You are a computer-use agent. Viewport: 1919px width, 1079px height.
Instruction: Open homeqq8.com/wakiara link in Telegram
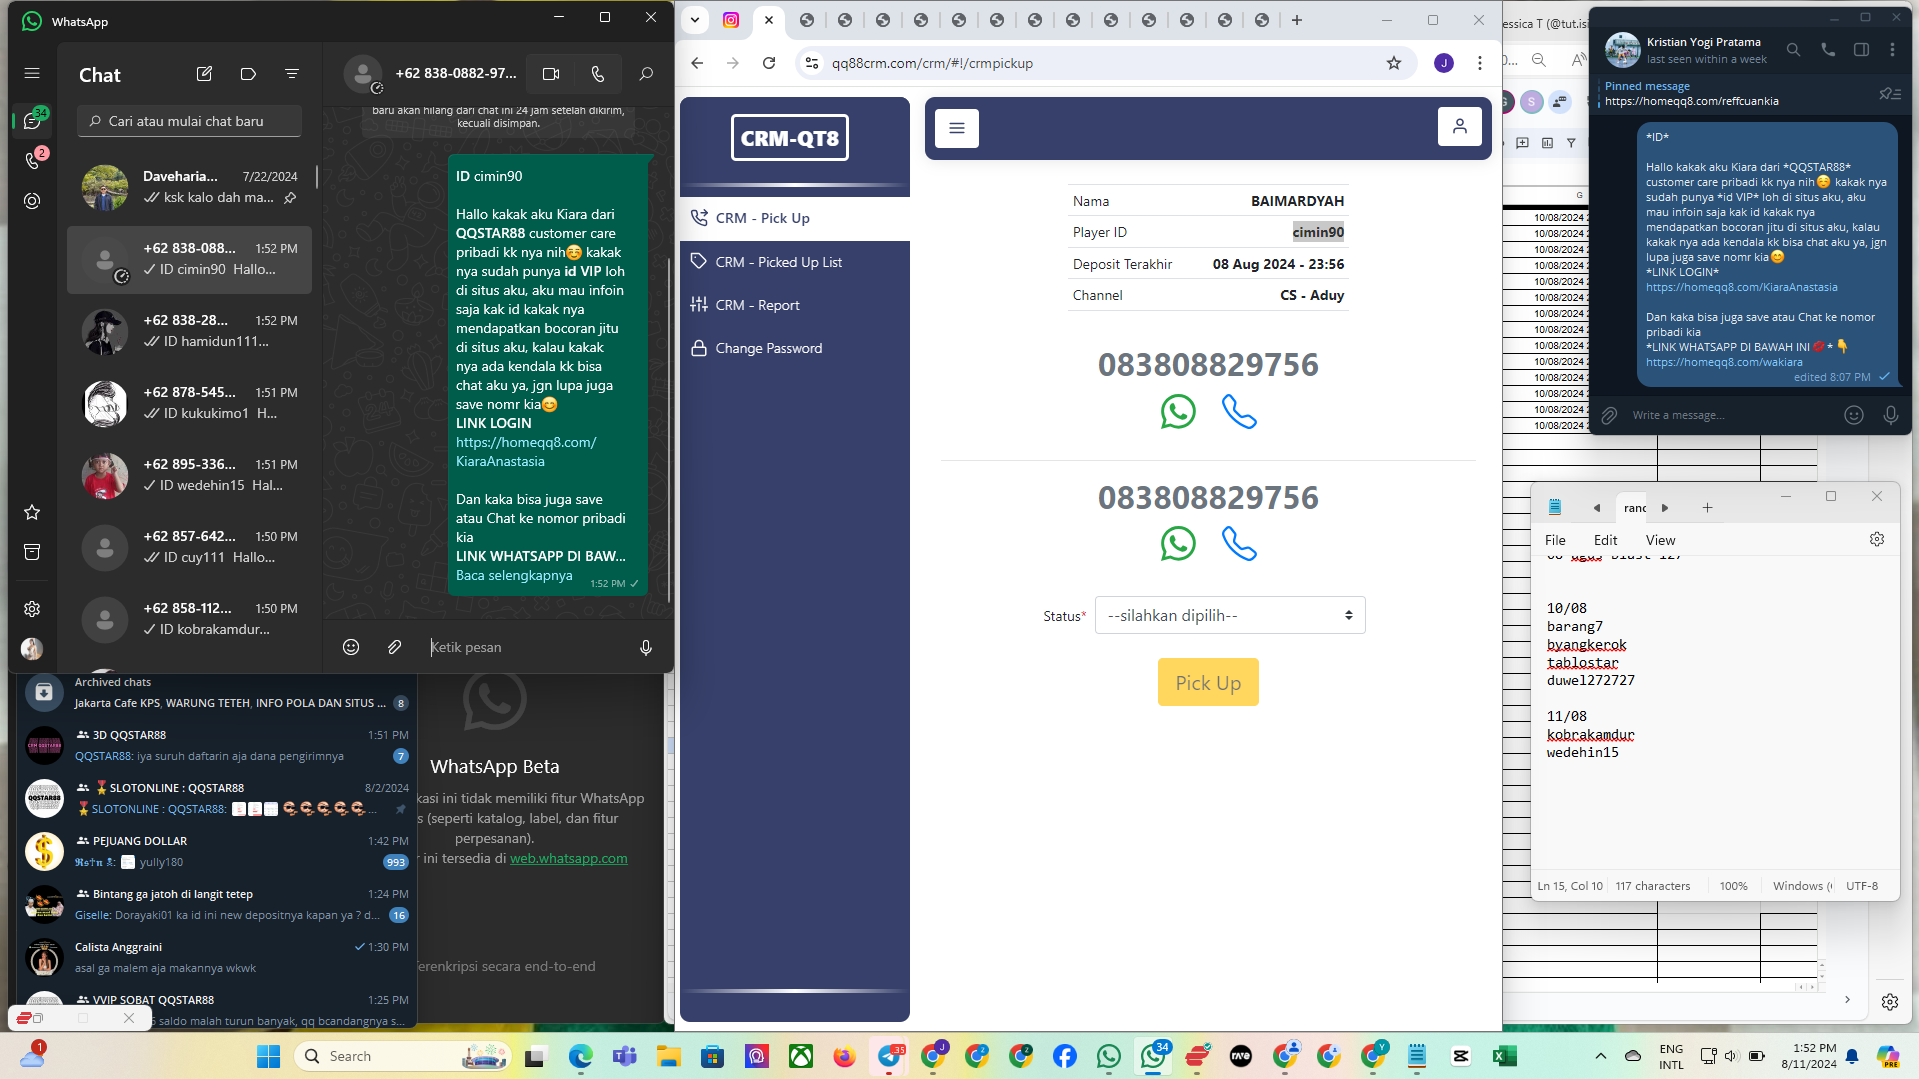1724,362
